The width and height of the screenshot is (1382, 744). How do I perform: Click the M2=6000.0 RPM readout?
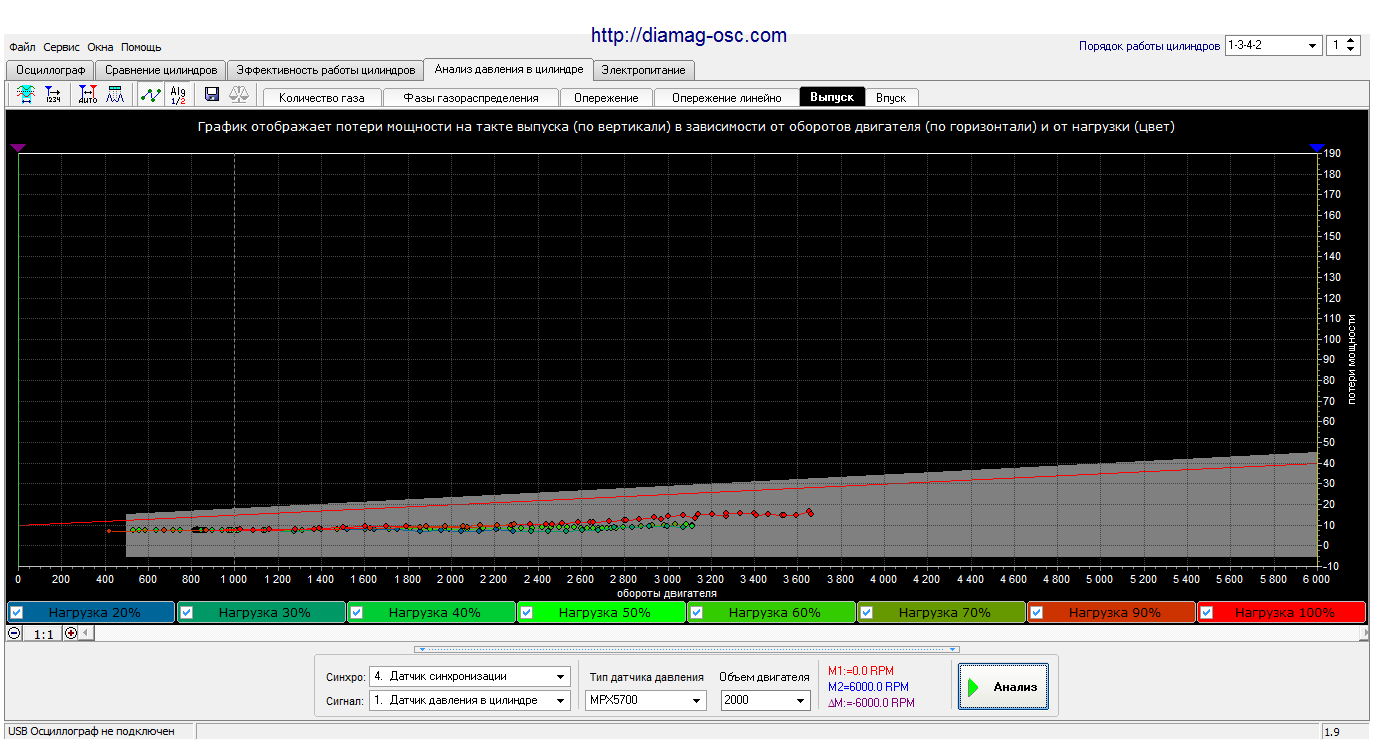click(868, 687)
